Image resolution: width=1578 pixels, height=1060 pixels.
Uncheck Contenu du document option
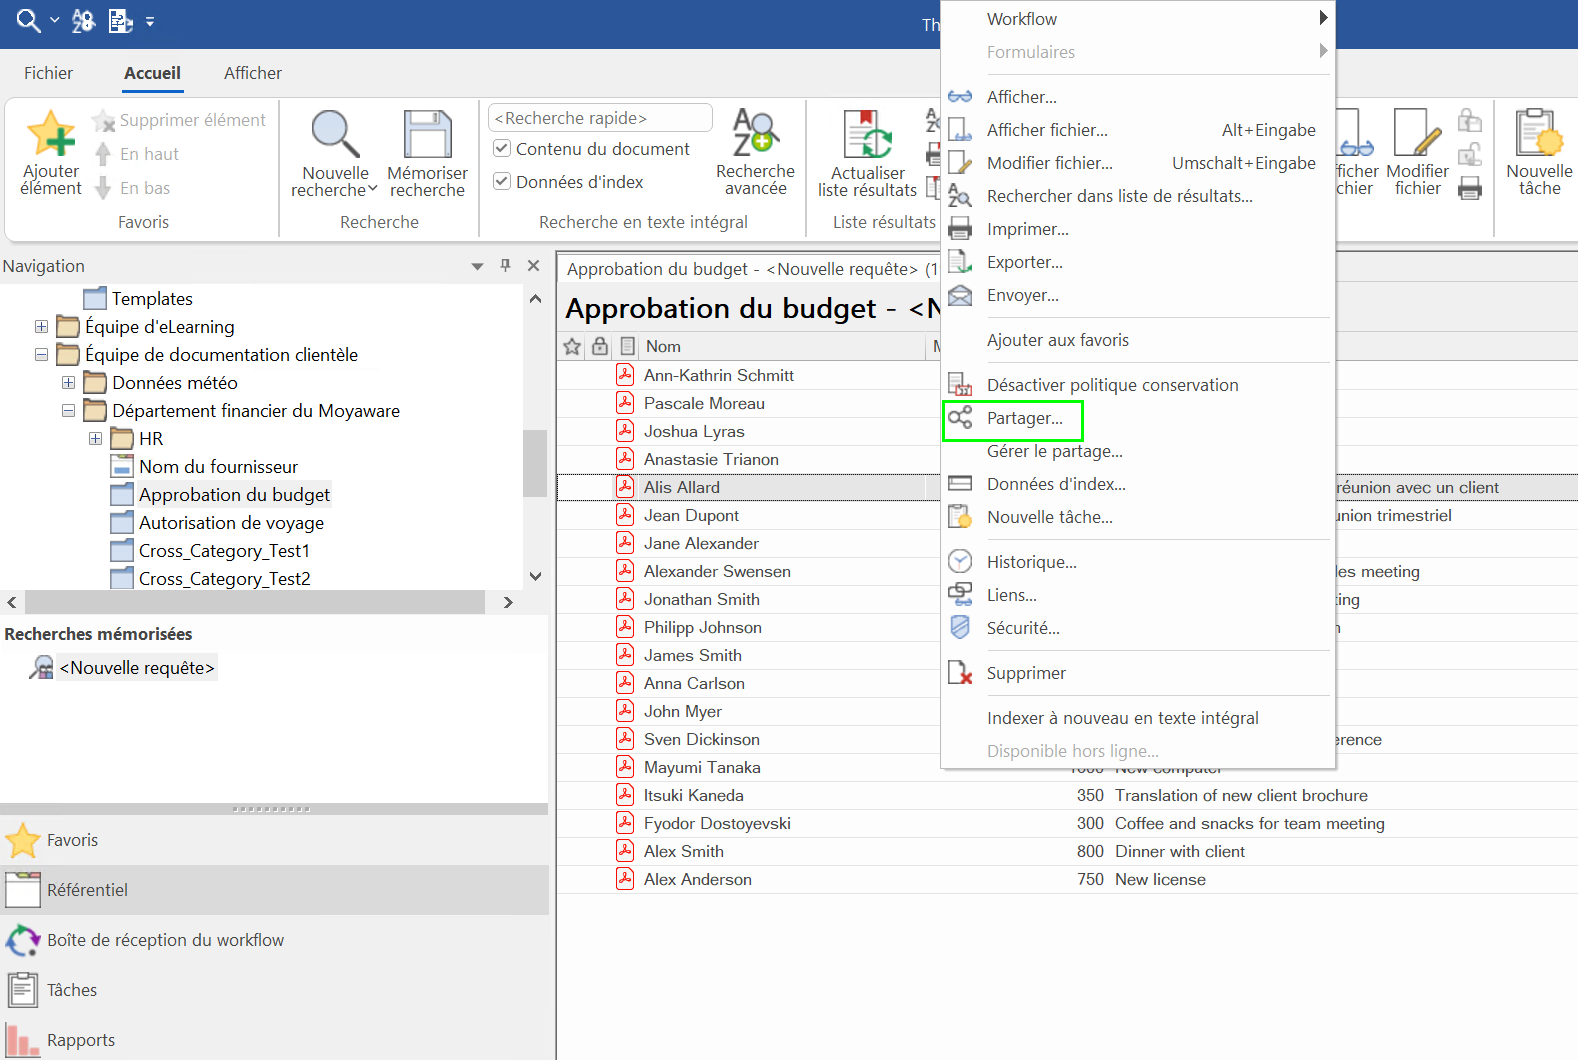pos(502,149)
